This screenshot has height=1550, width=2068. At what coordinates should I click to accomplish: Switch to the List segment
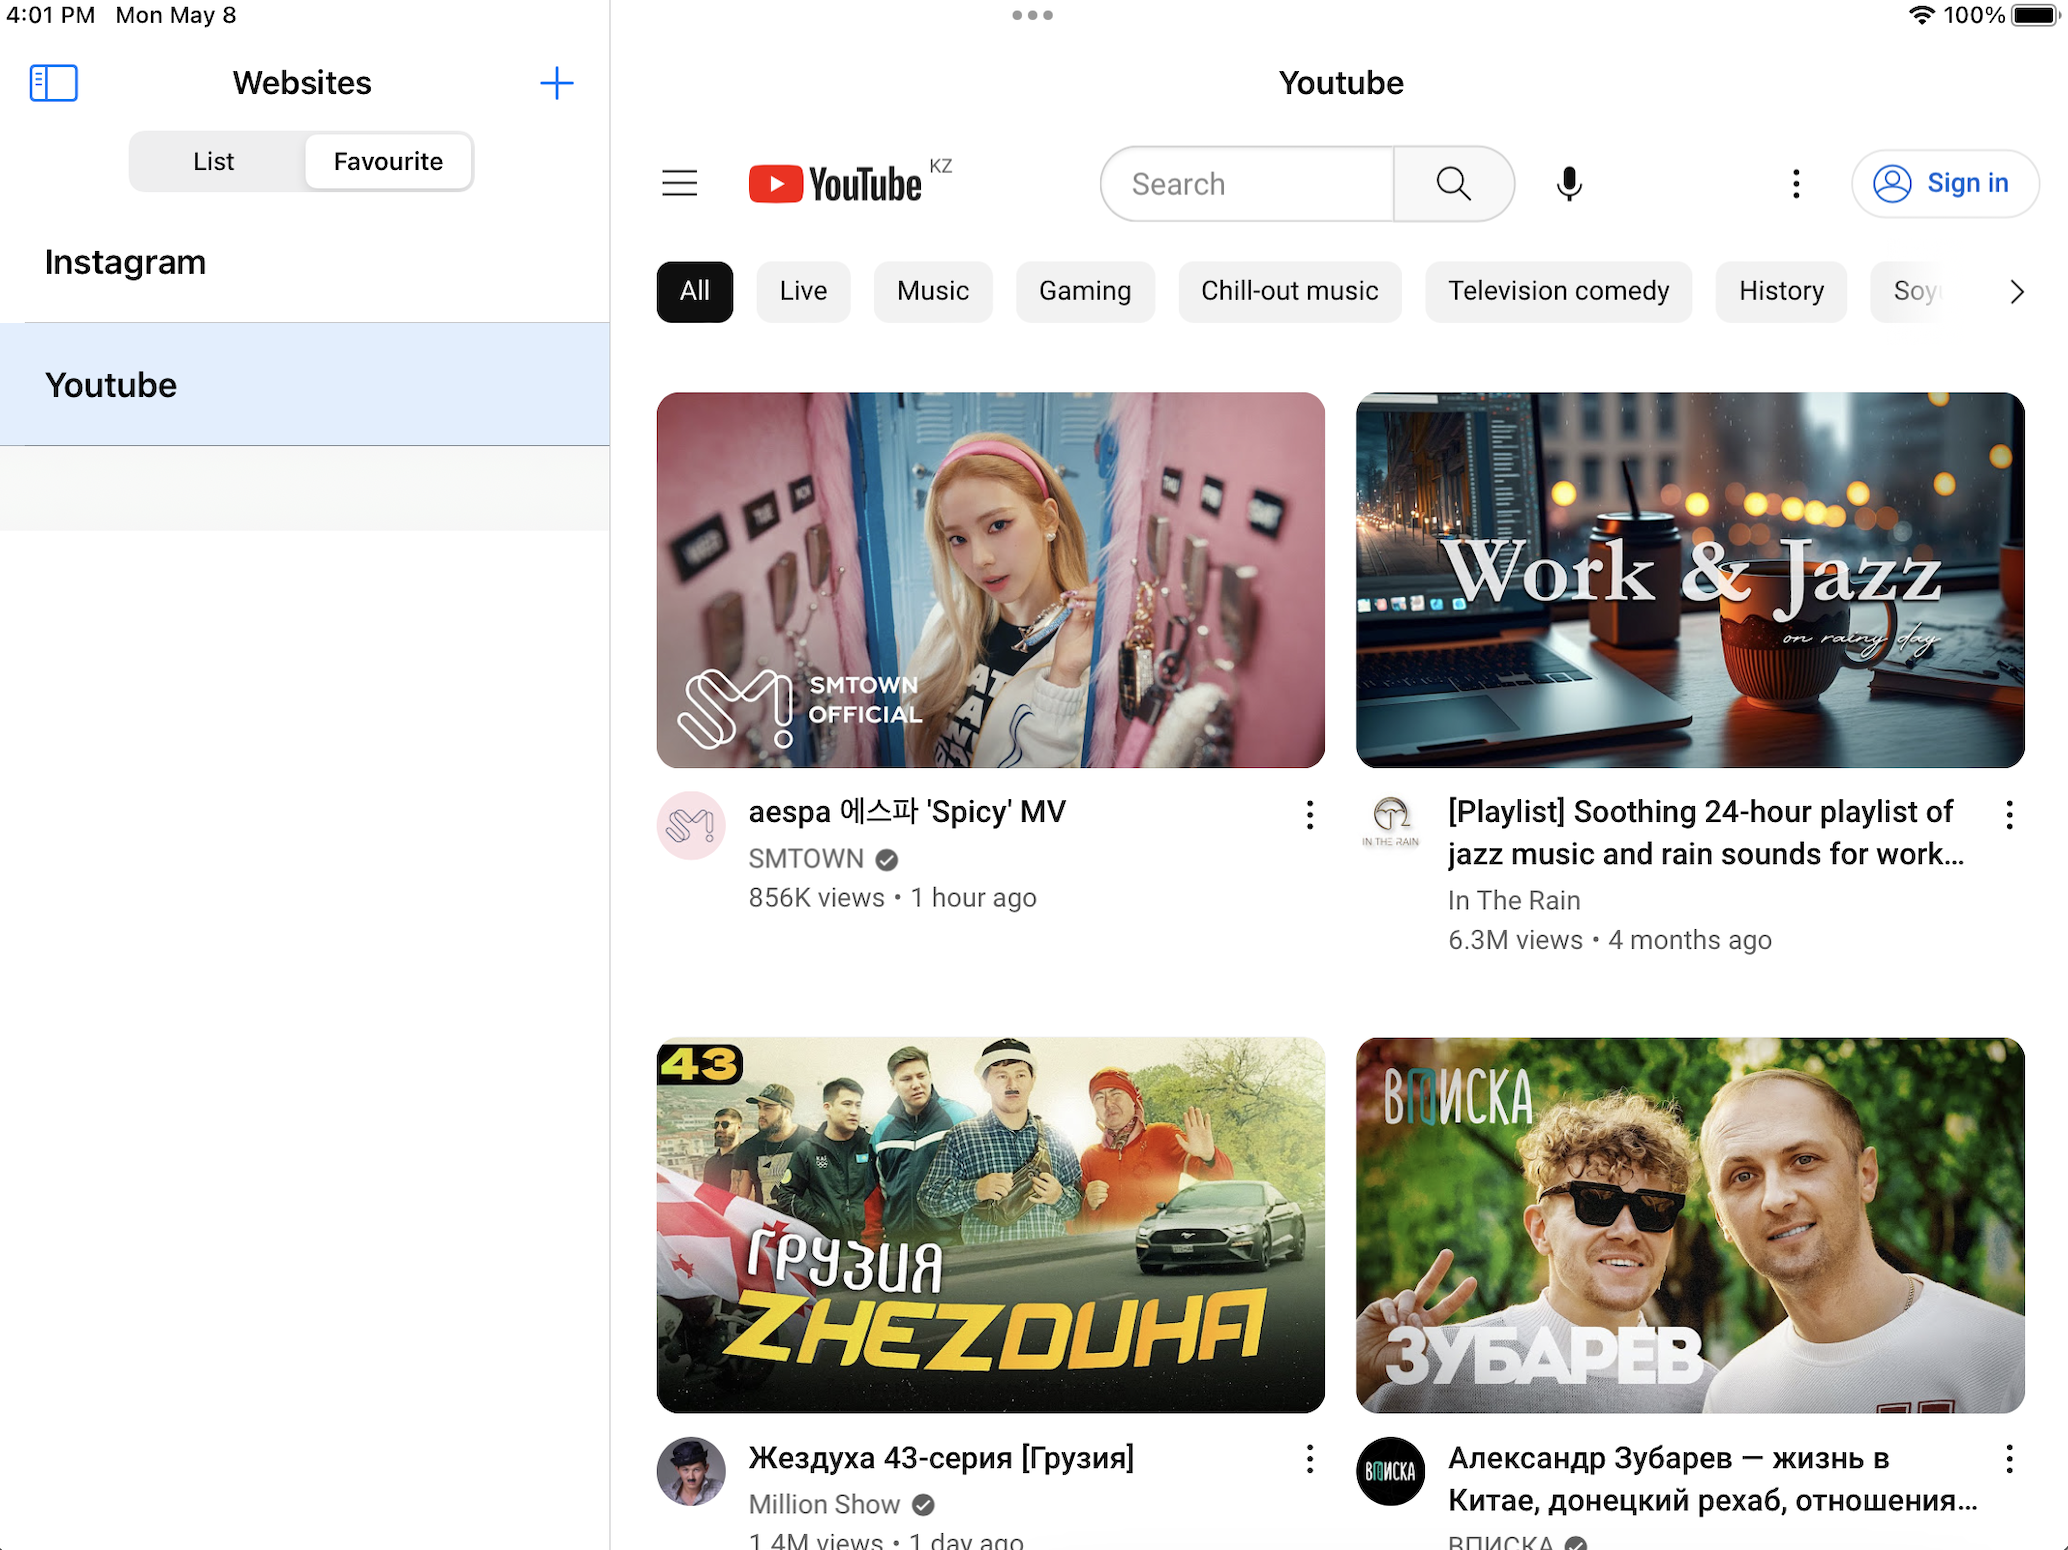[x=214, y=162]
